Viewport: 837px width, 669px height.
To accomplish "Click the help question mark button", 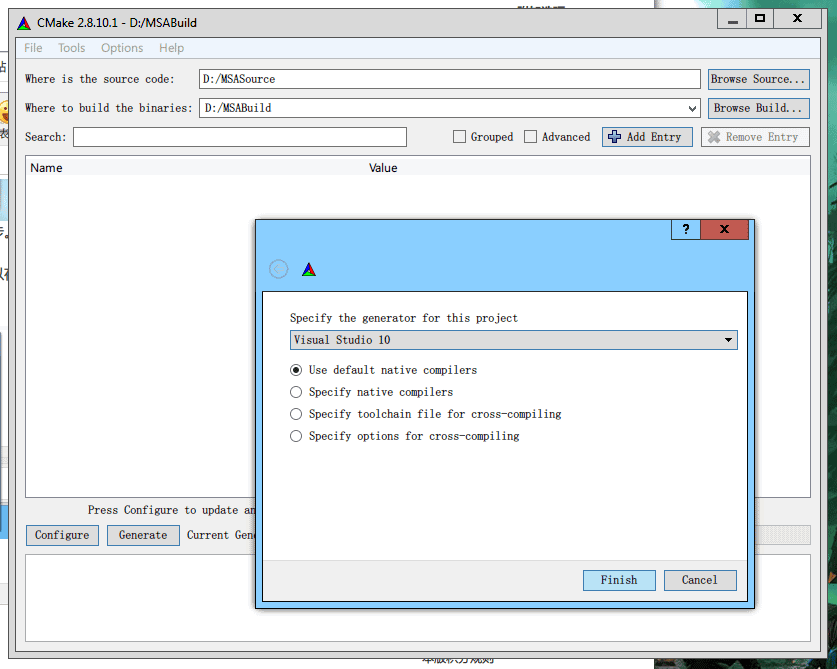I will pyautogui.click(x=685, y=230).
